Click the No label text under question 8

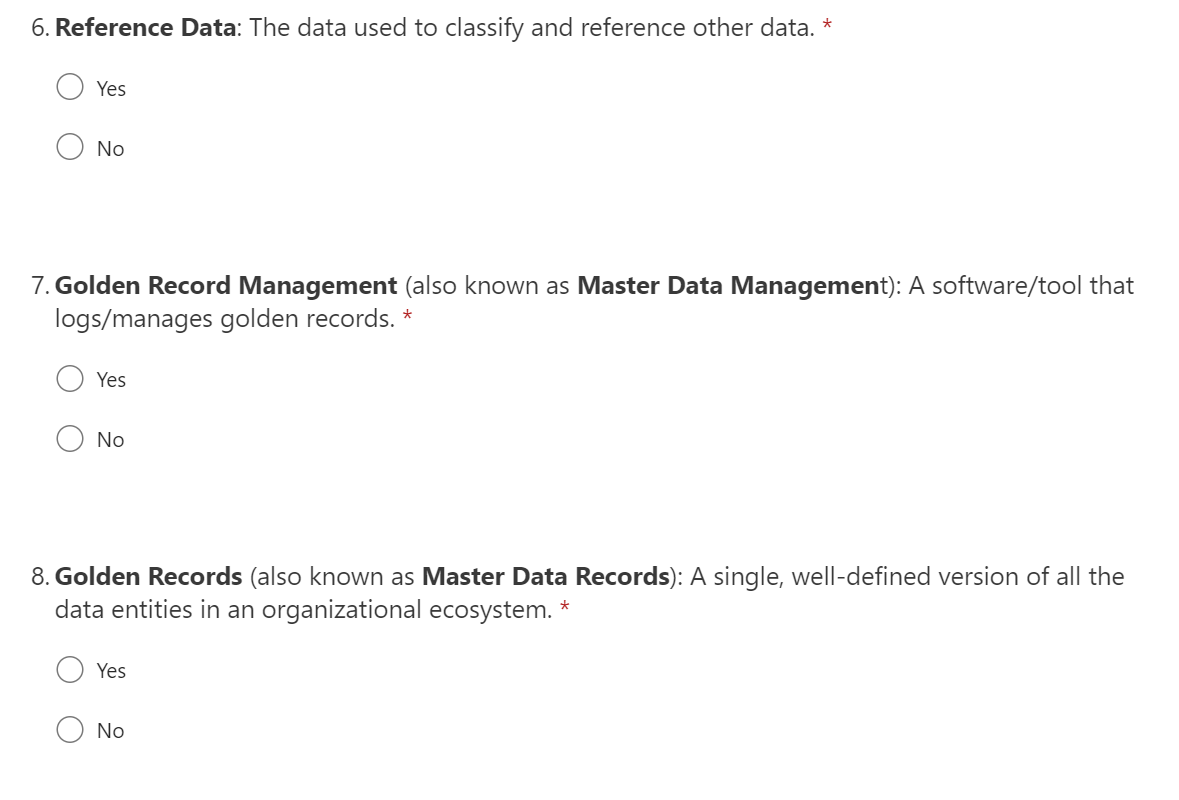[x=110, y=731]
